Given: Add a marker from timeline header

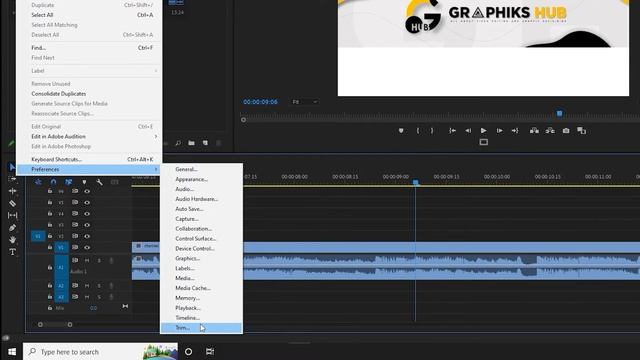Looking at the screenshot, I should 84,182.
